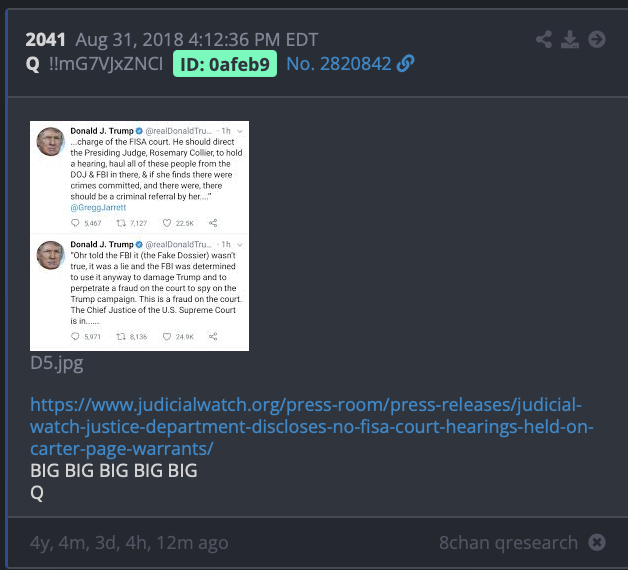Click the share icon on post 2041
Screen dimensions: 628x570
544,39
